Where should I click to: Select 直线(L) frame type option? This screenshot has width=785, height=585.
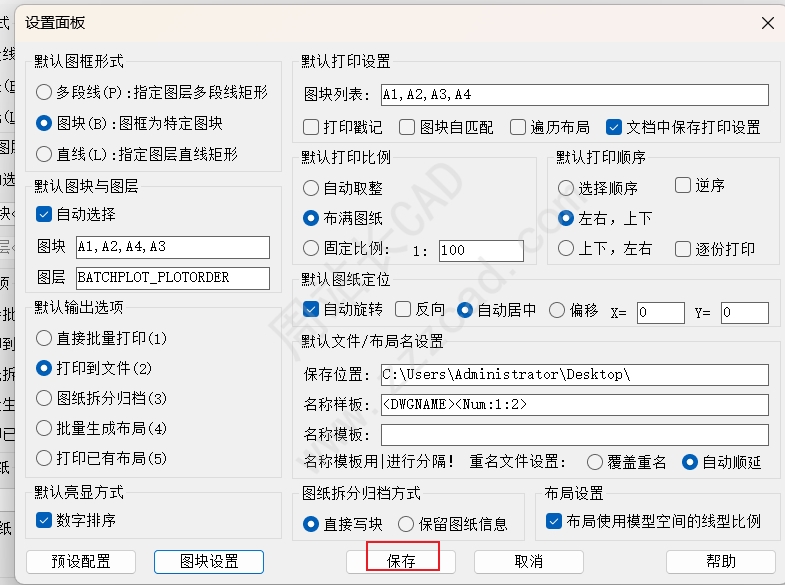44,154
